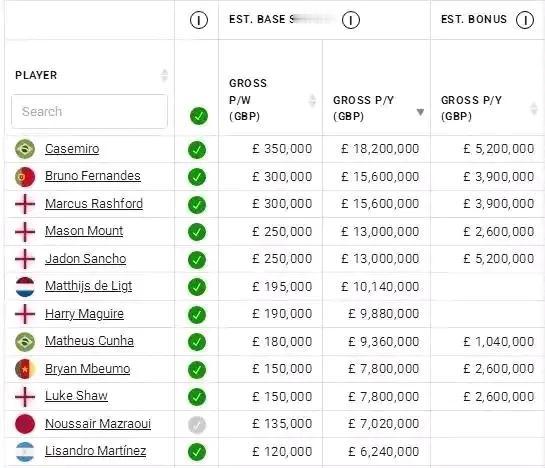
Task: Click green verified check for Casemiro
Action: click(197, 150)
